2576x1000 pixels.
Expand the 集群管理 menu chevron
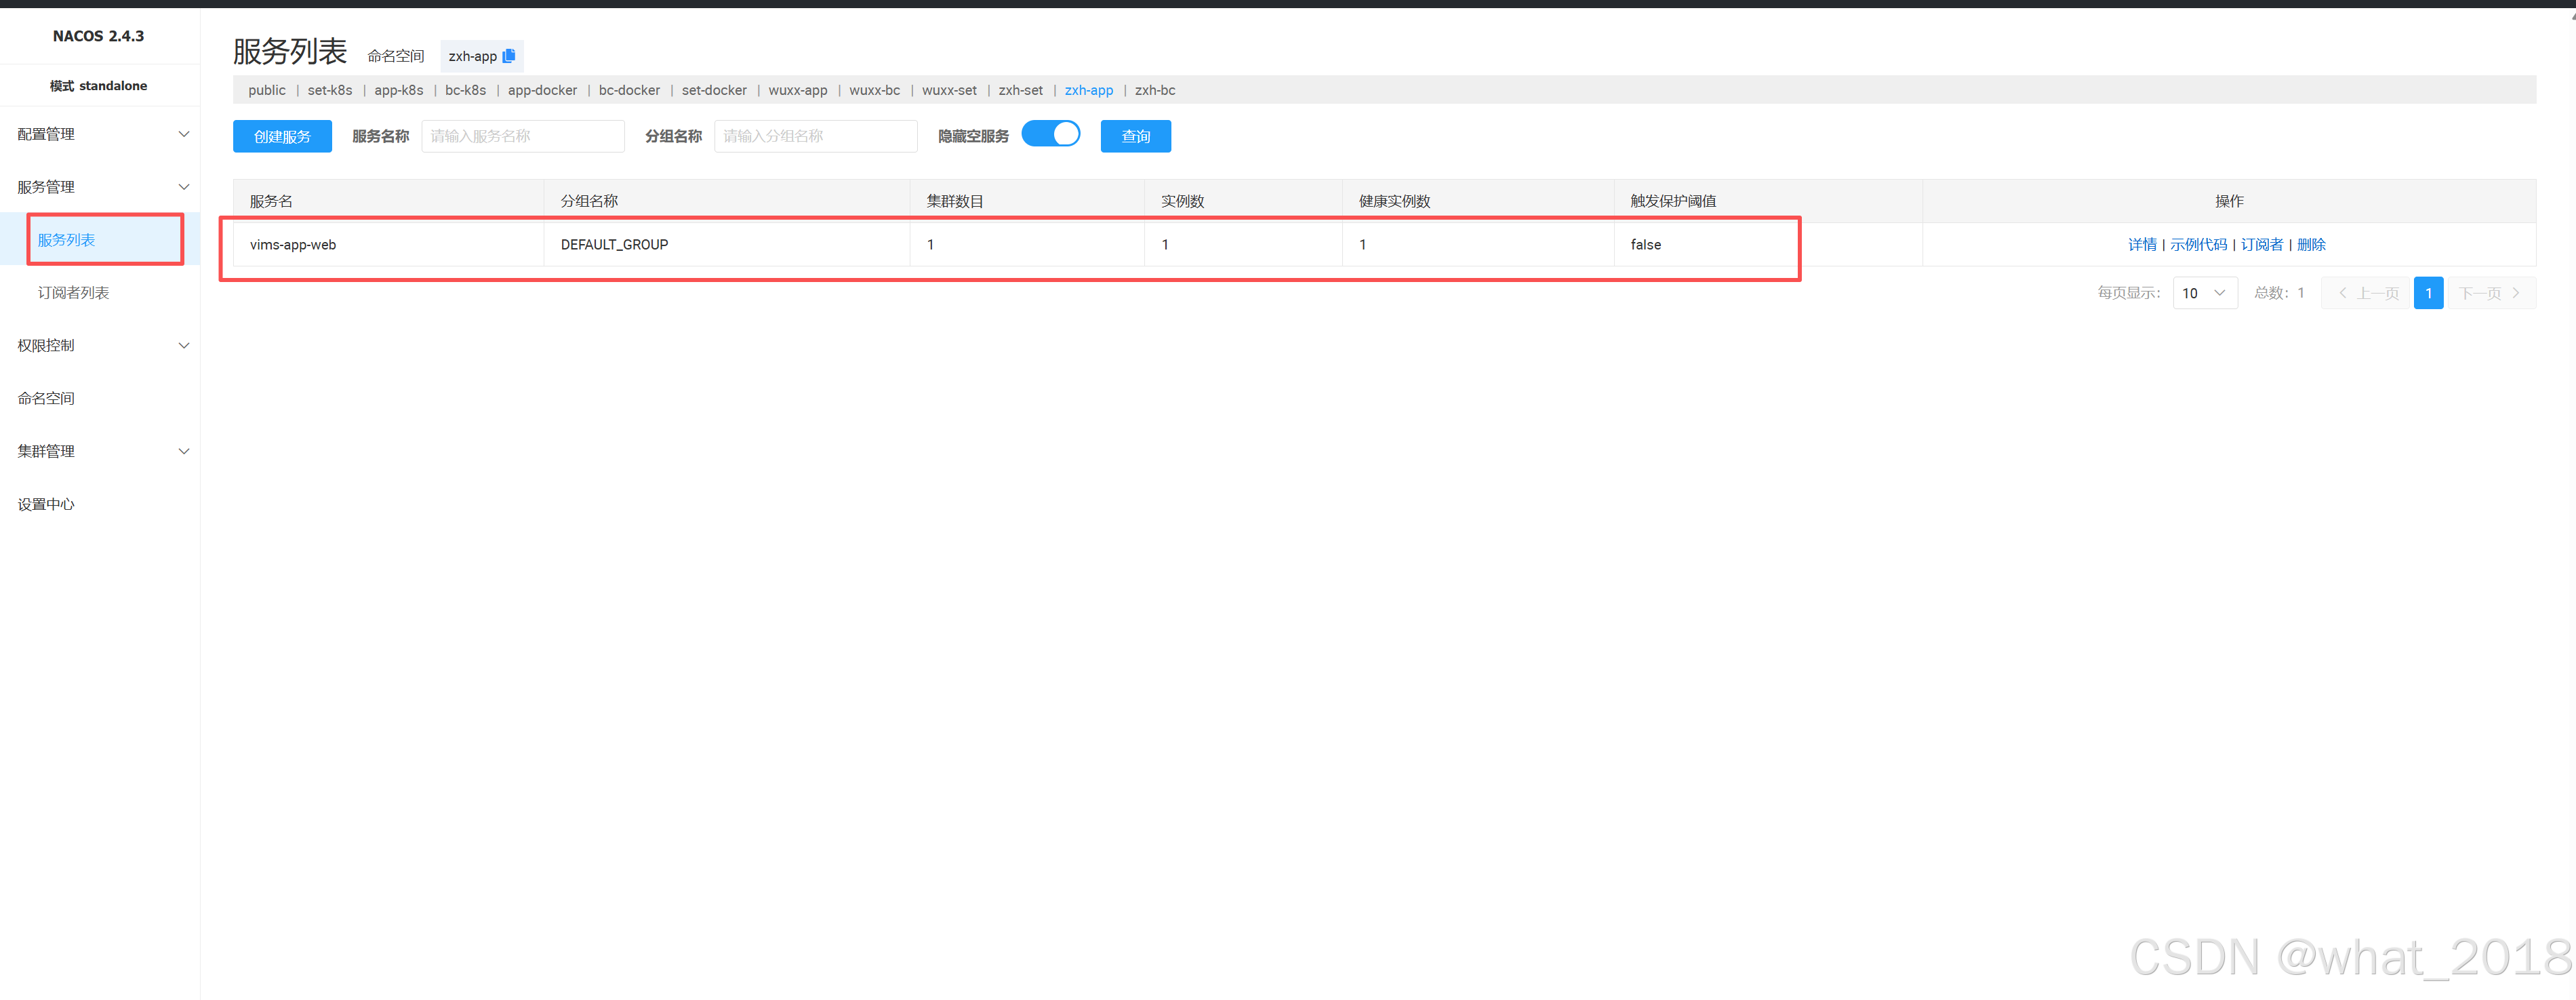click(x=184, y=451)
